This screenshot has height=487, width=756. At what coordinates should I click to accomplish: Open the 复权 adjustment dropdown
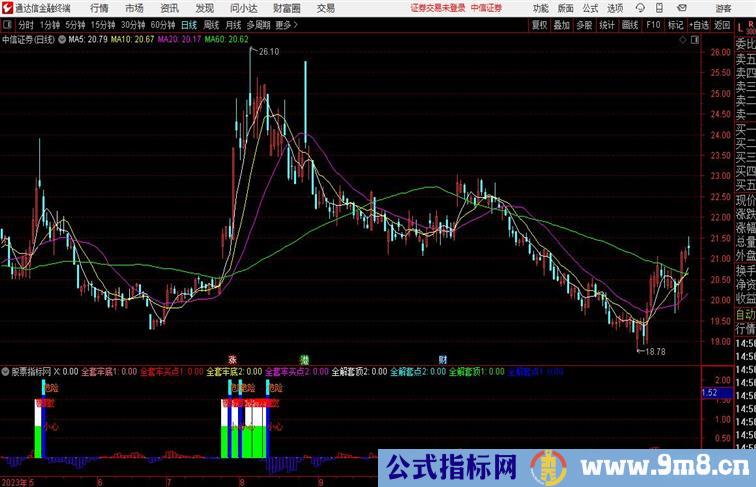click(x=540, y=24)
